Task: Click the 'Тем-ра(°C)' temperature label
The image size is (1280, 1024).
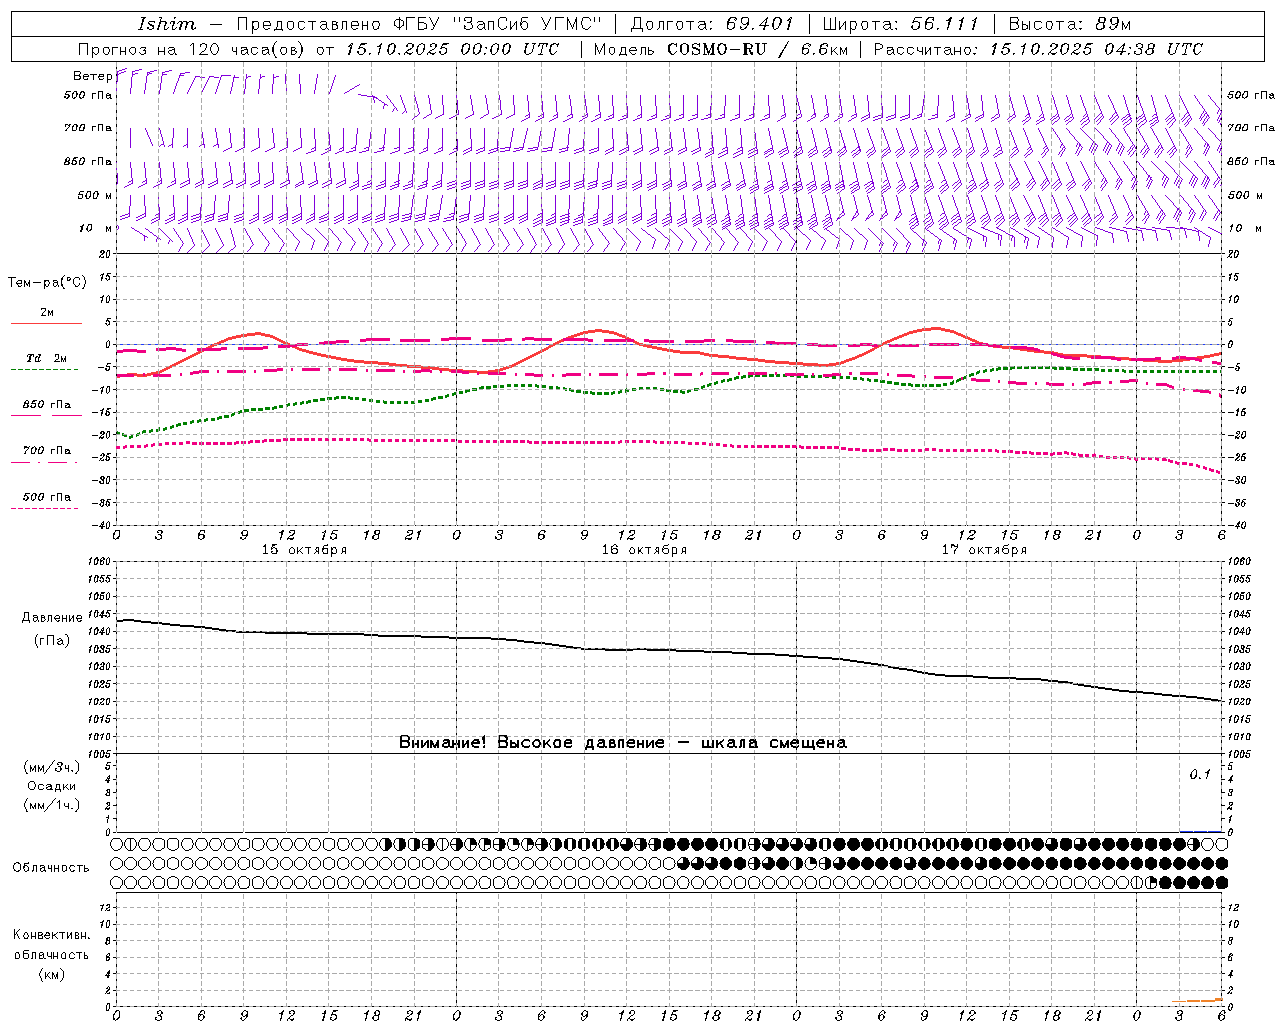Action: [47, 283]
